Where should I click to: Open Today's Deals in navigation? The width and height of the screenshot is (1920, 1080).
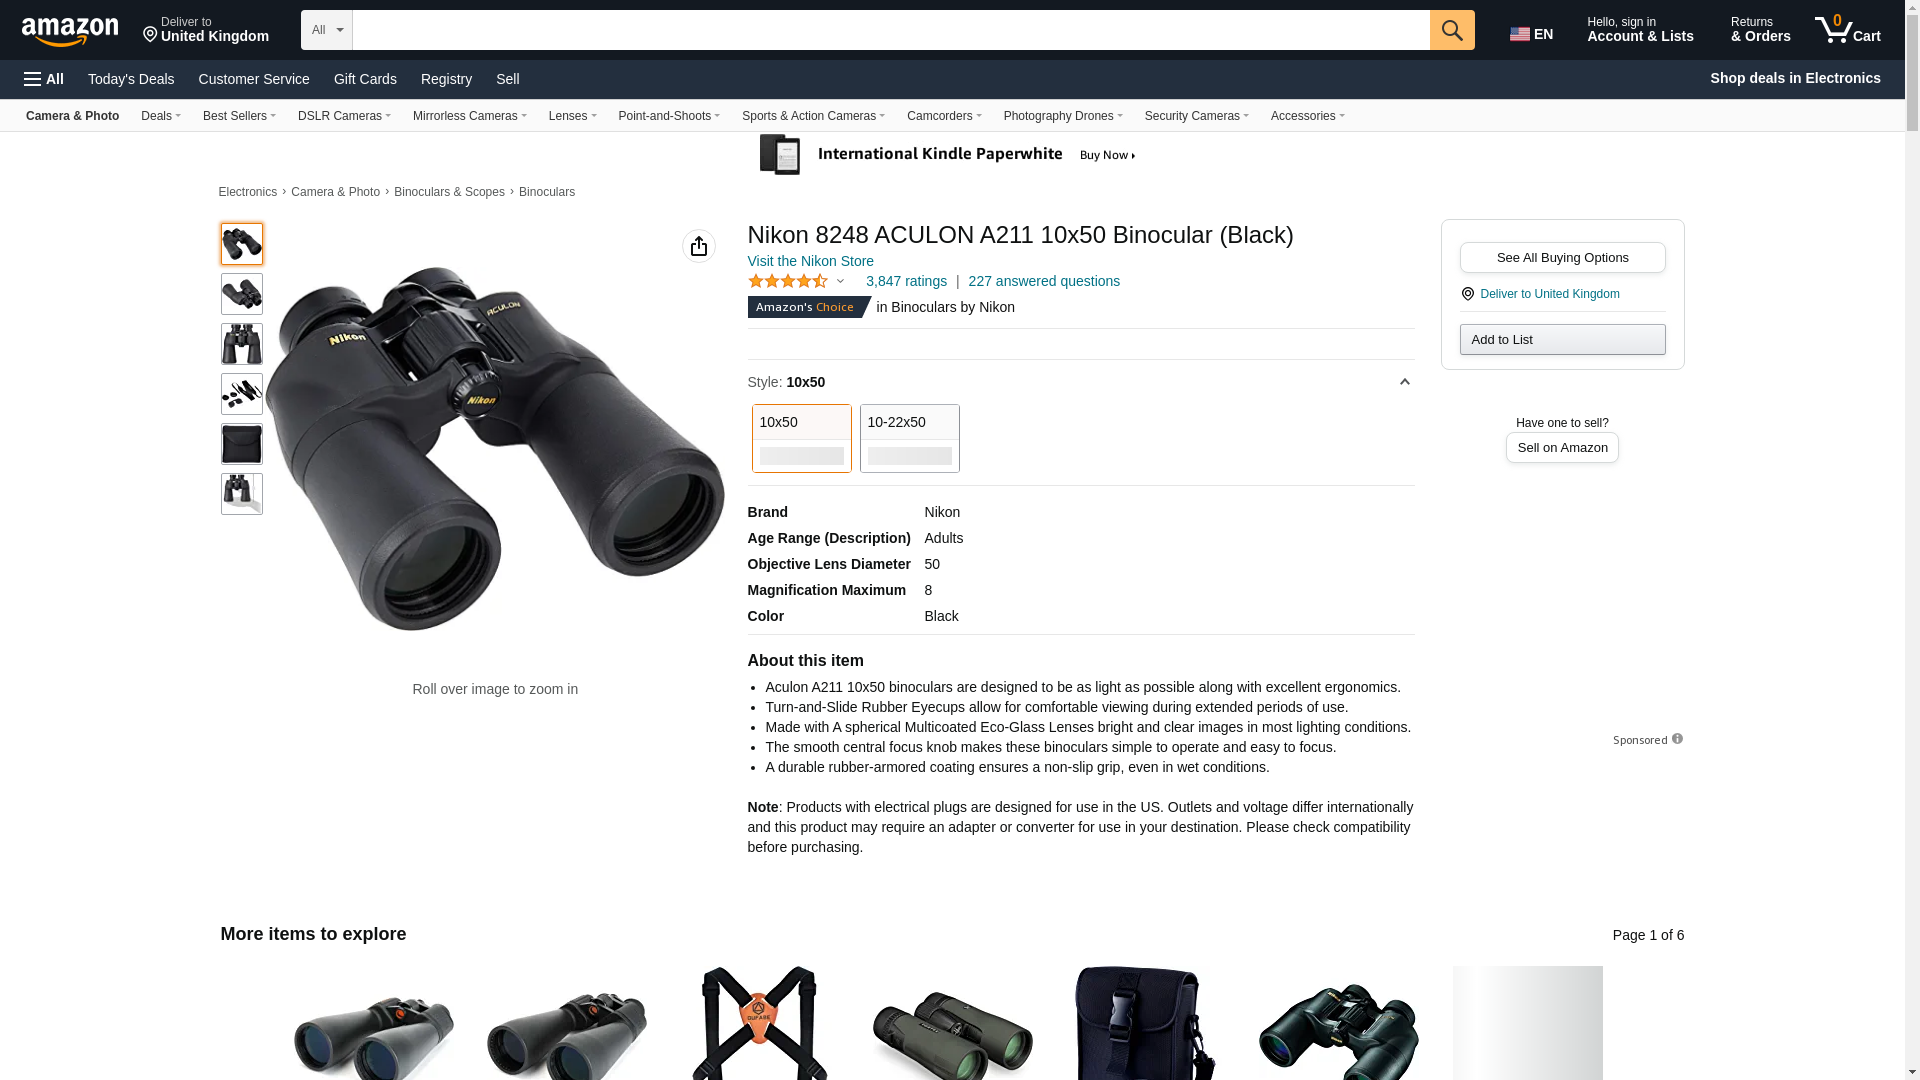point(131,79)
